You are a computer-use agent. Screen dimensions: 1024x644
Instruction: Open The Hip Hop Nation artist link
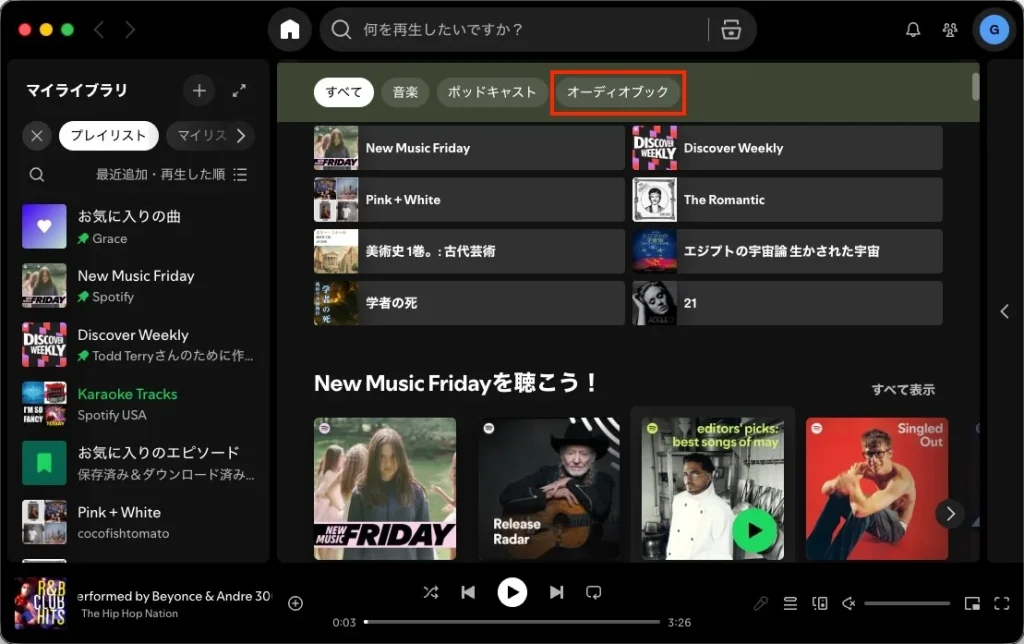[129, 613]
